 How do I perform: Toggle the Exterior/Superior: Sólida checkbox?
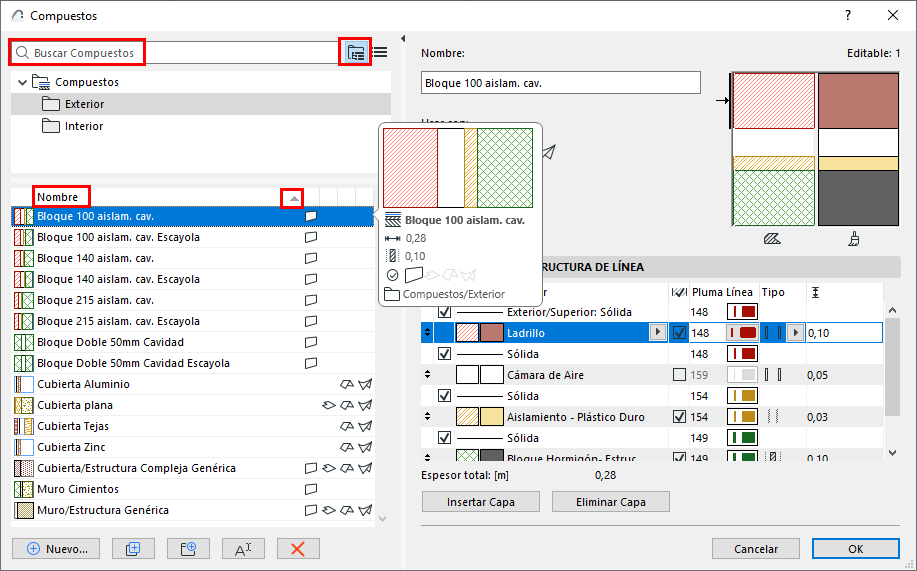click(444, 312)
